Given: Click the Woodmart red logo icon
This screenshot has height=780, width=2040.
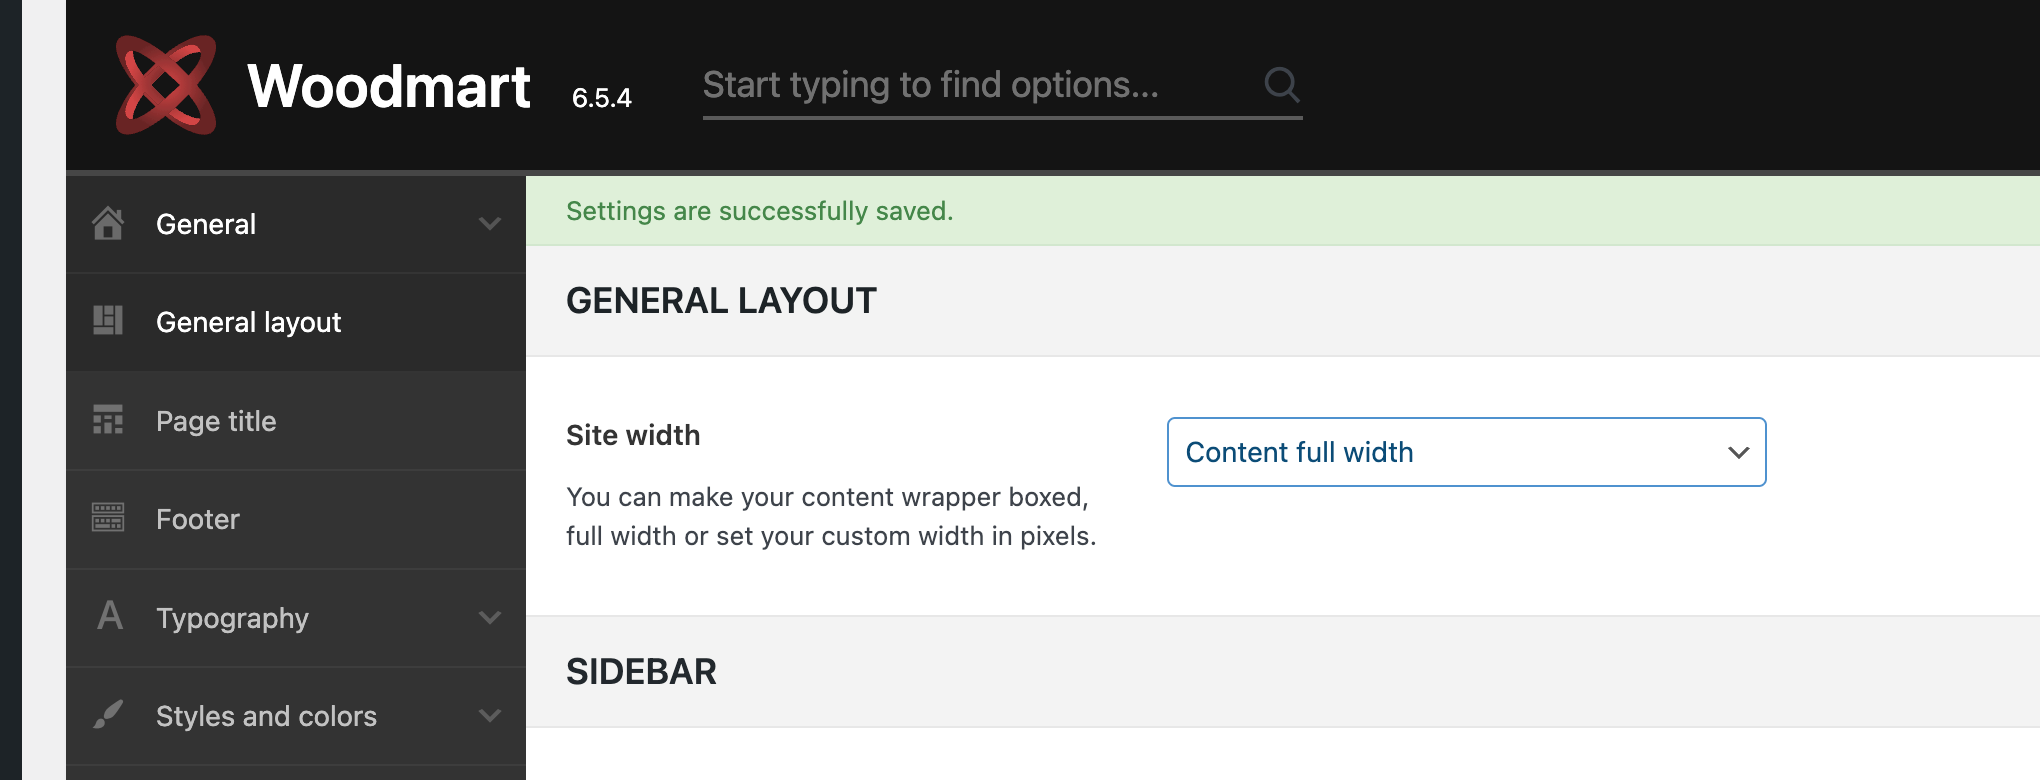Looking at the screenshot, I should pyautogui.click(x=166, y=85).
